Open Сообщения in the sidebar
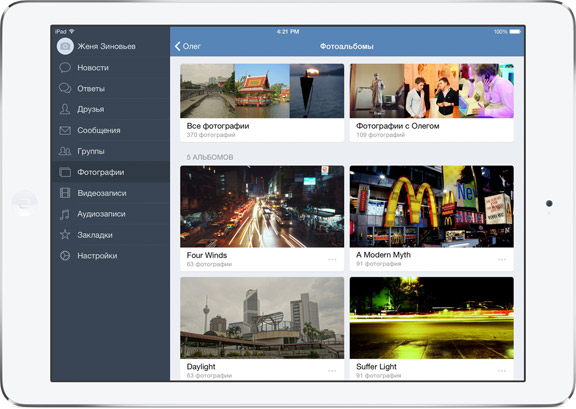 (111, 130)
